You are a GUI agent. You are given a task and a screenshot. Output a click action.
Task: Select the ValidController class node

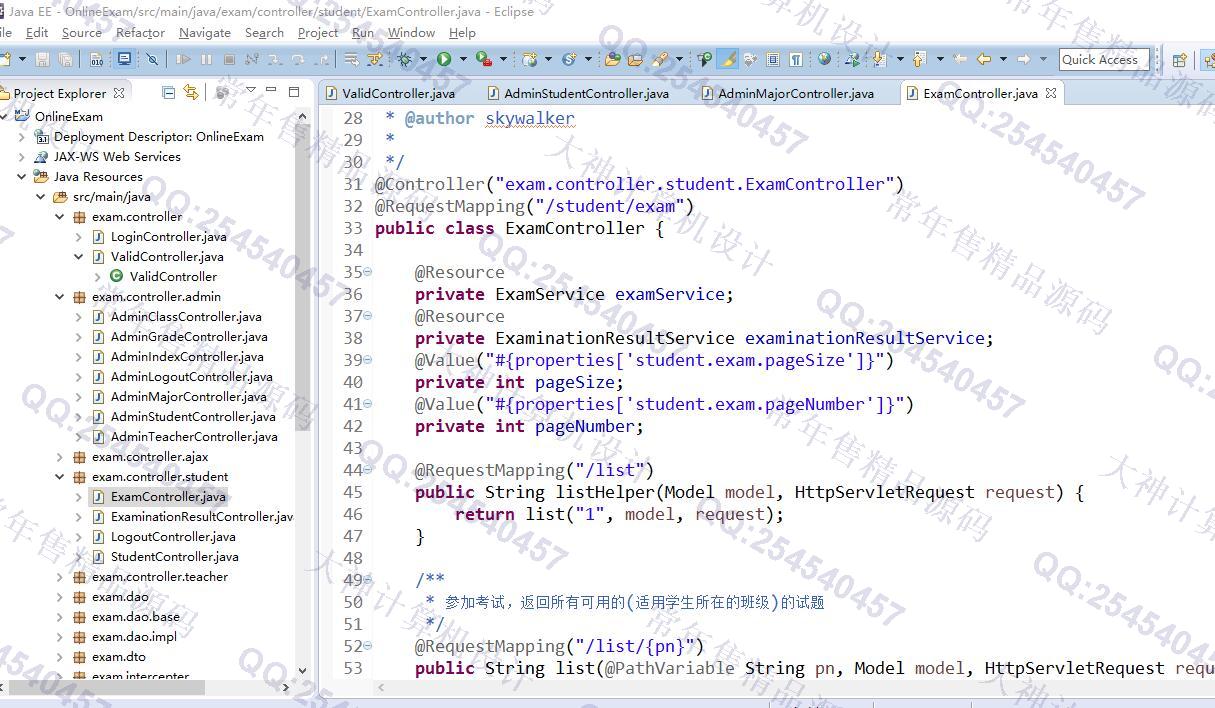172,276
